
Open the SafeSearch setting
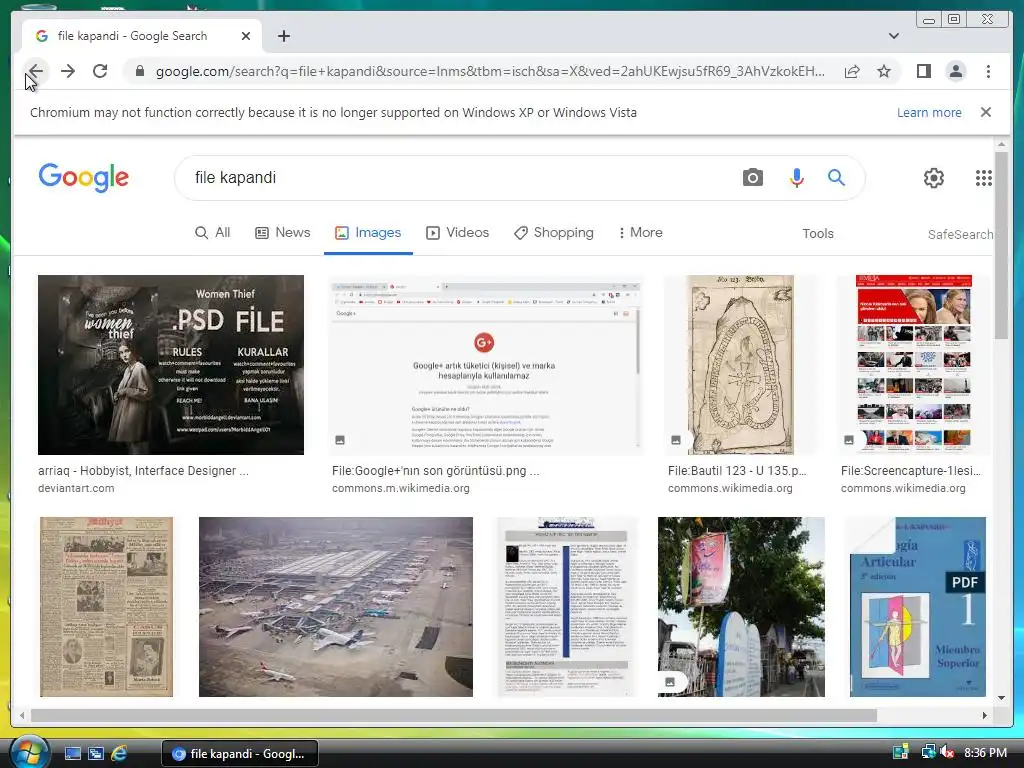coord(960,234)
